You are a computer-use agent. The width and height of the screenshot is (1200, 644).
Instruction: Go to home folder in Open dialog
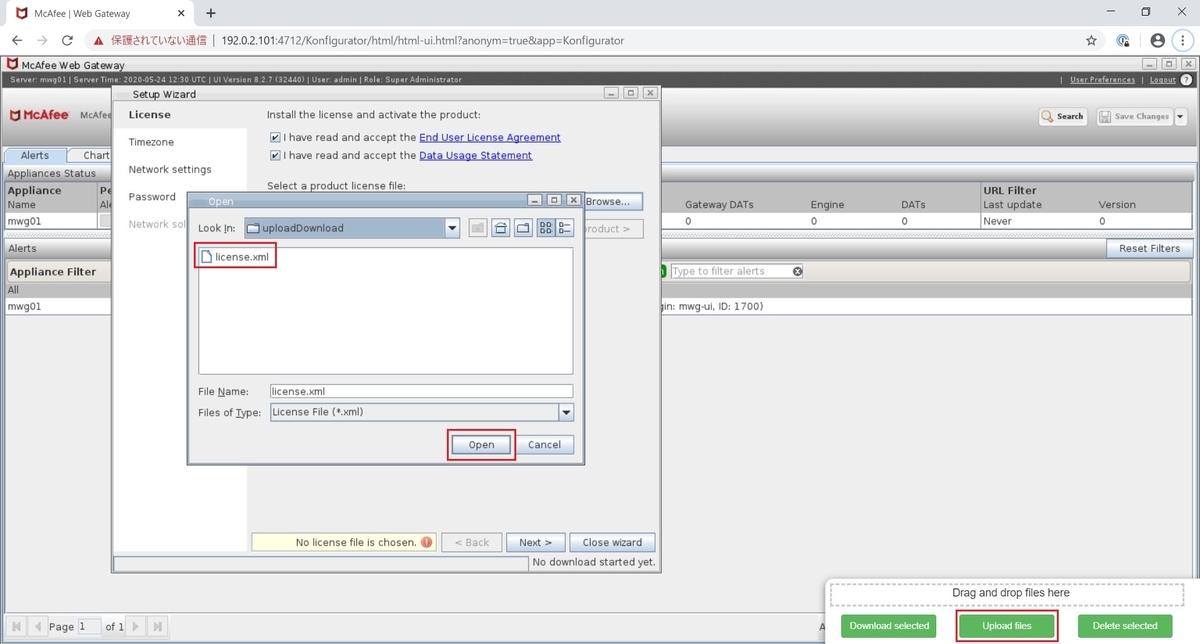(501, 228)
